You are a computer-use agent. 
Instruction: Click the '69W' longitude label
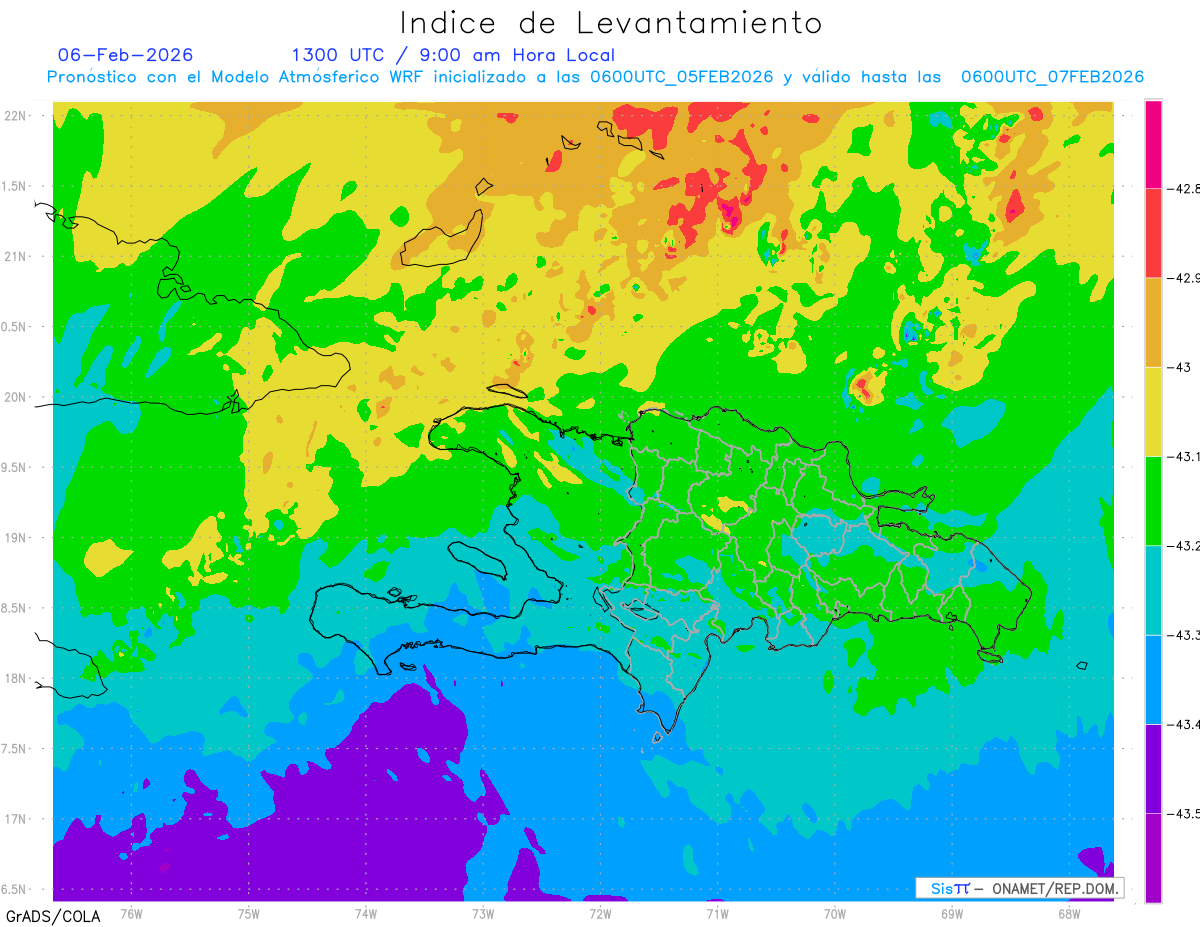pyautogui.click(x=952, y=913)
